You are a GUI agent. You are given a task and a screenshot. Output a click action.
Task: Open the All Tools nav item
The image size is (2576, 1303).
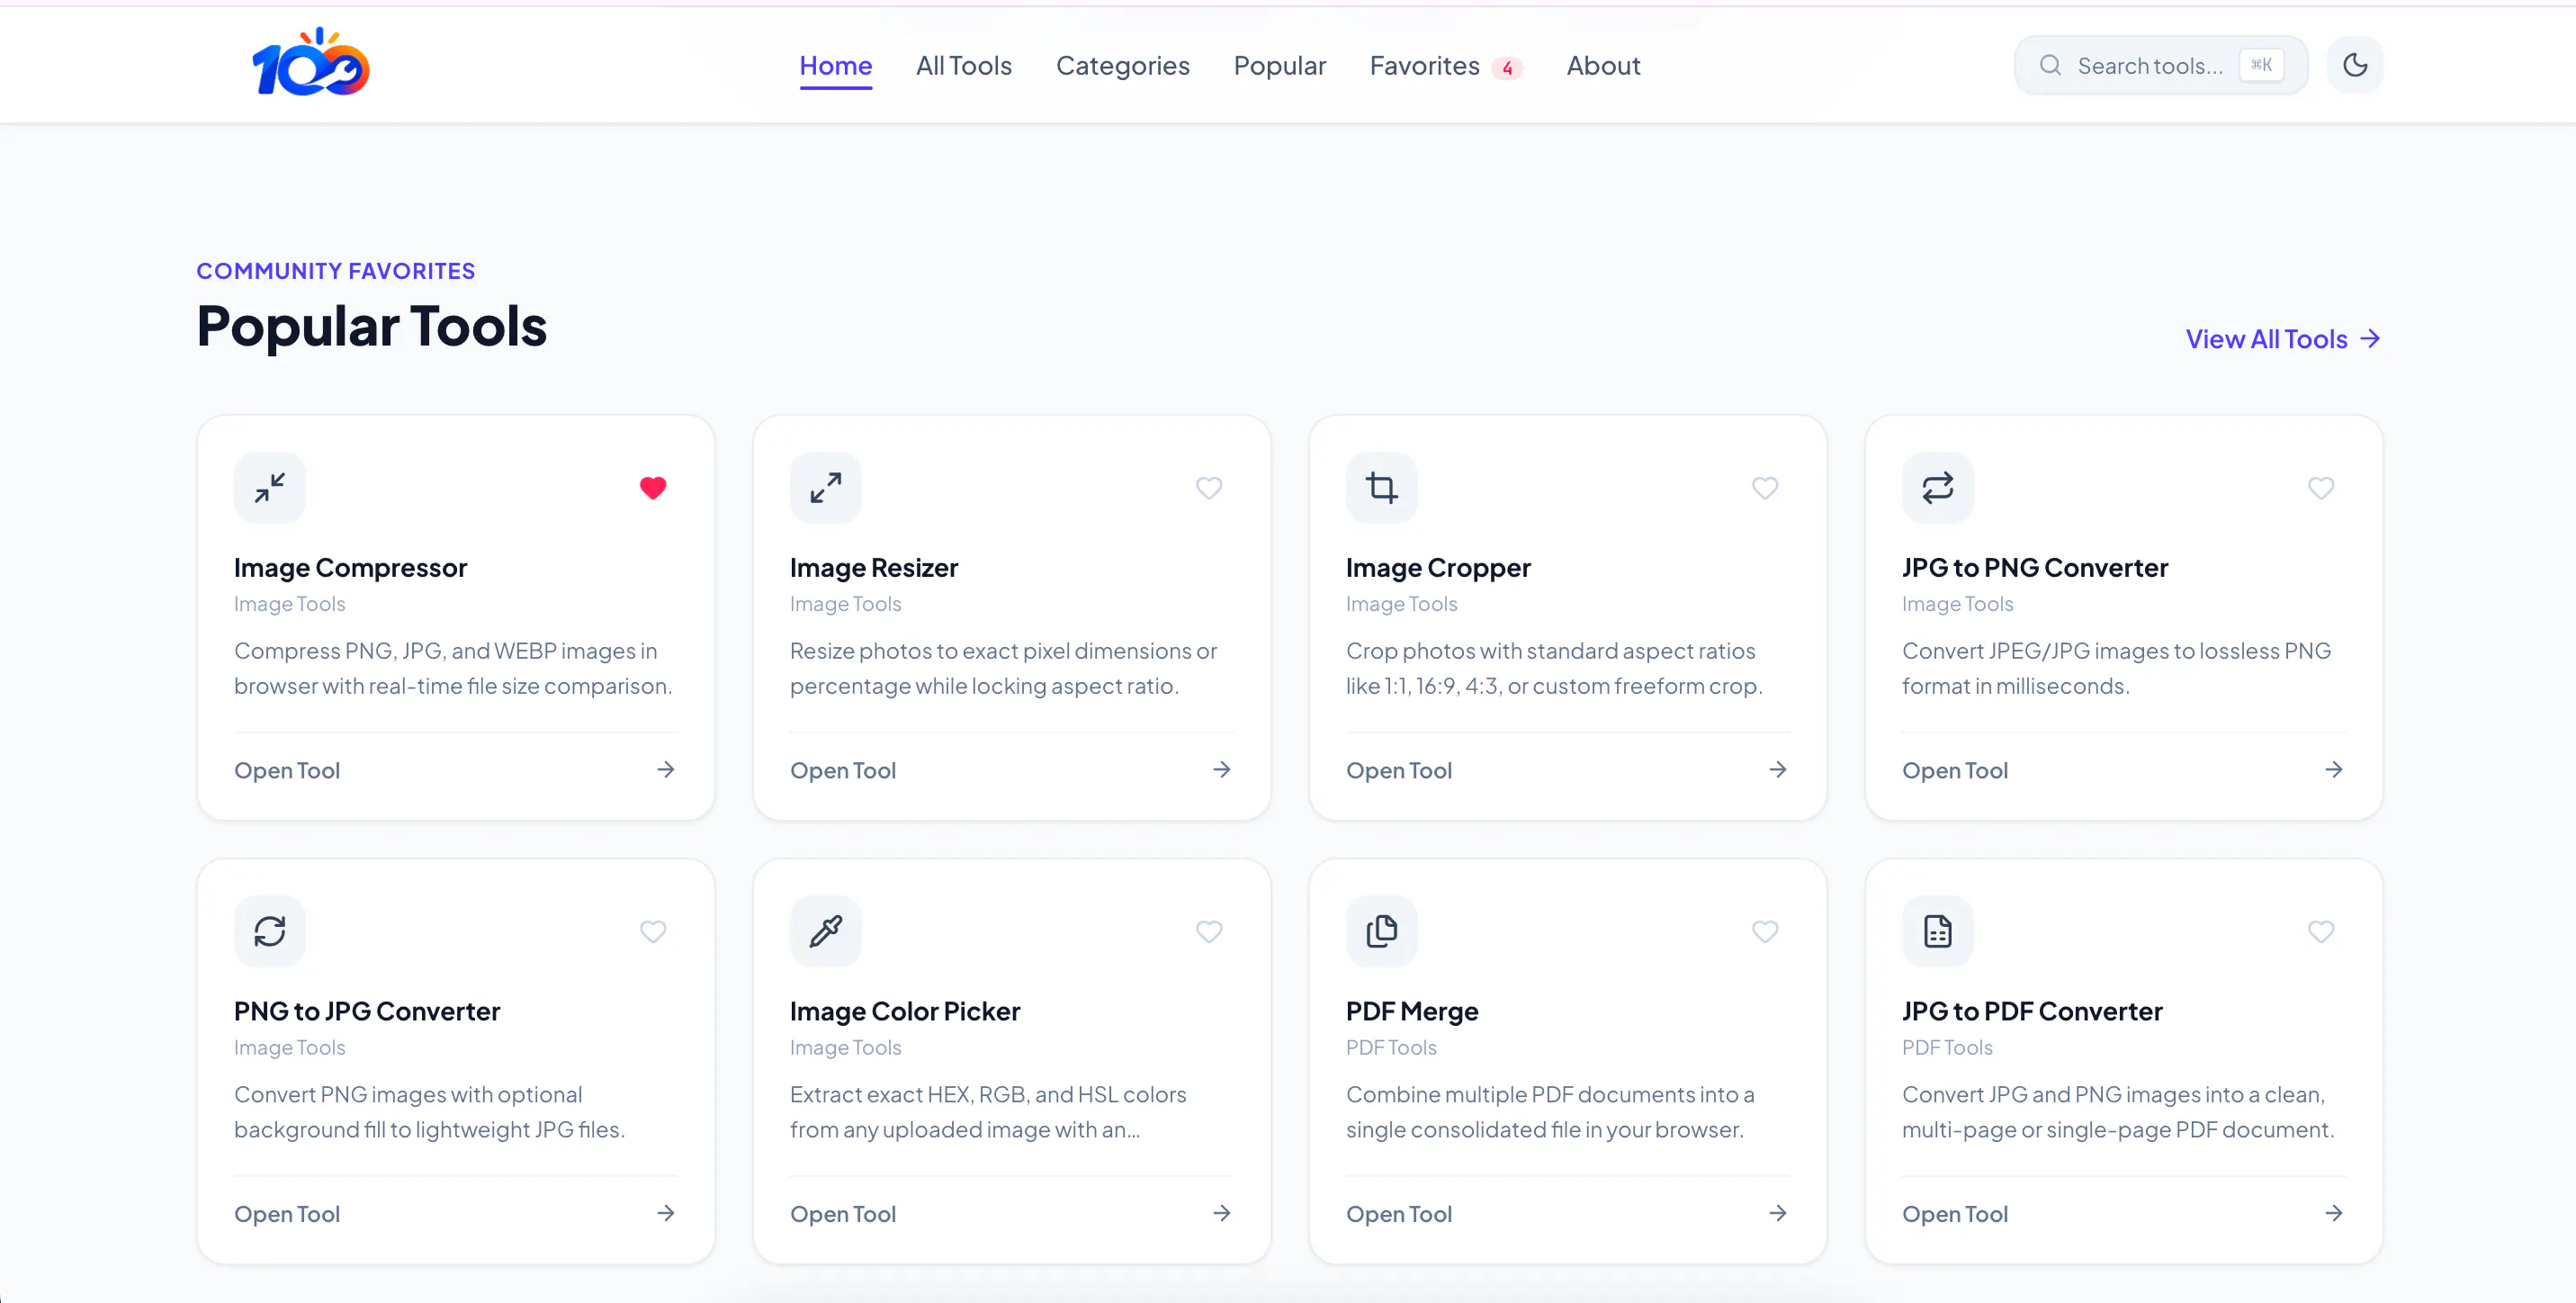coord(964,65)
